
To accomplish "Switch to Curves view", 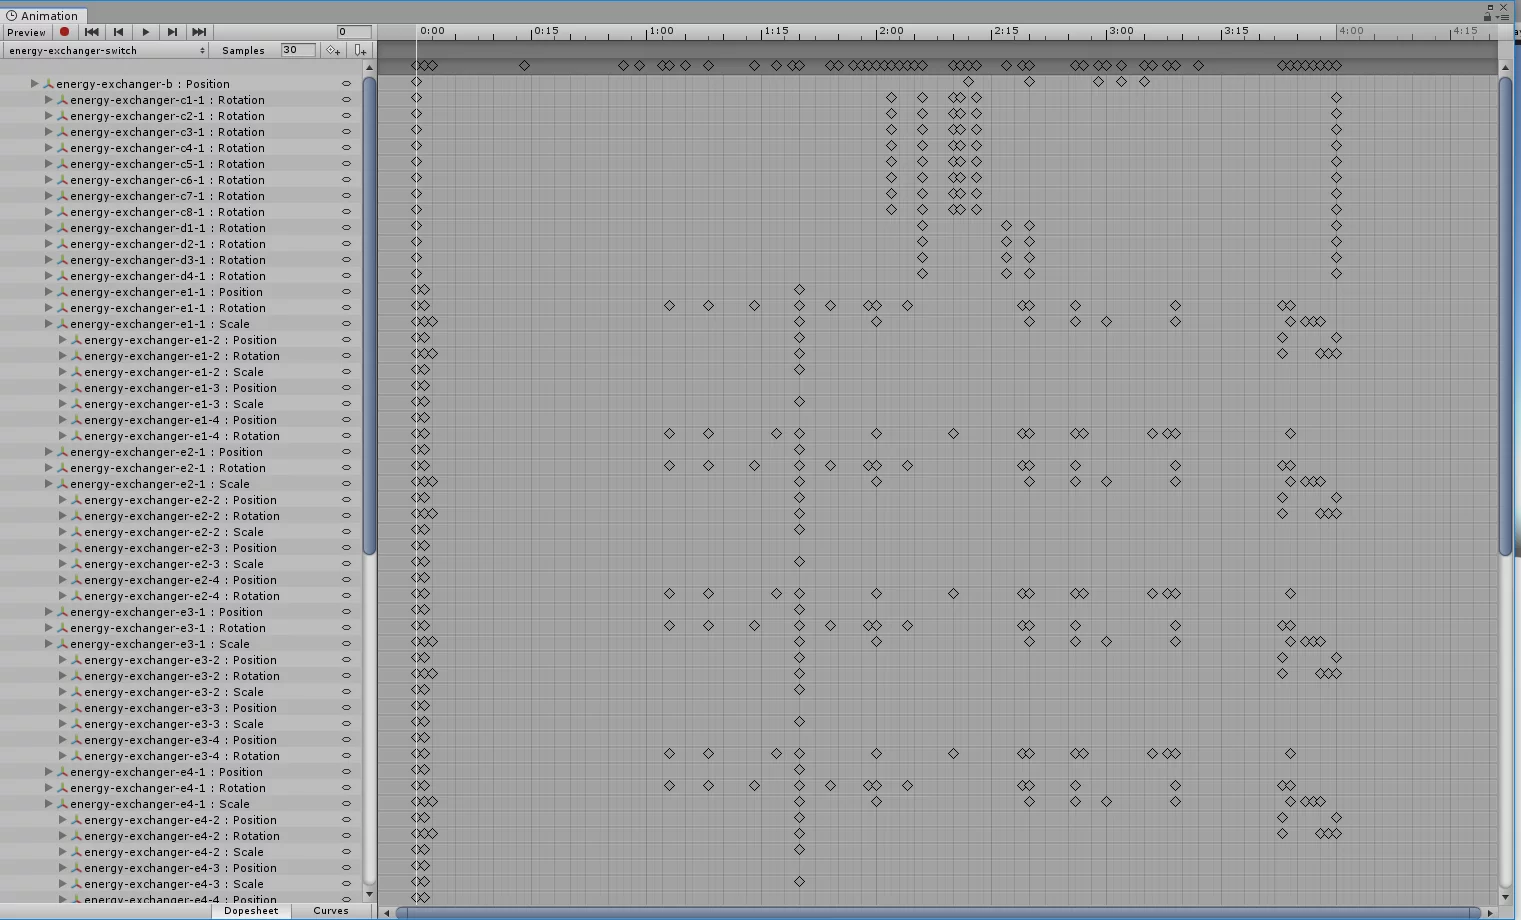I will [x=331, y=911].
